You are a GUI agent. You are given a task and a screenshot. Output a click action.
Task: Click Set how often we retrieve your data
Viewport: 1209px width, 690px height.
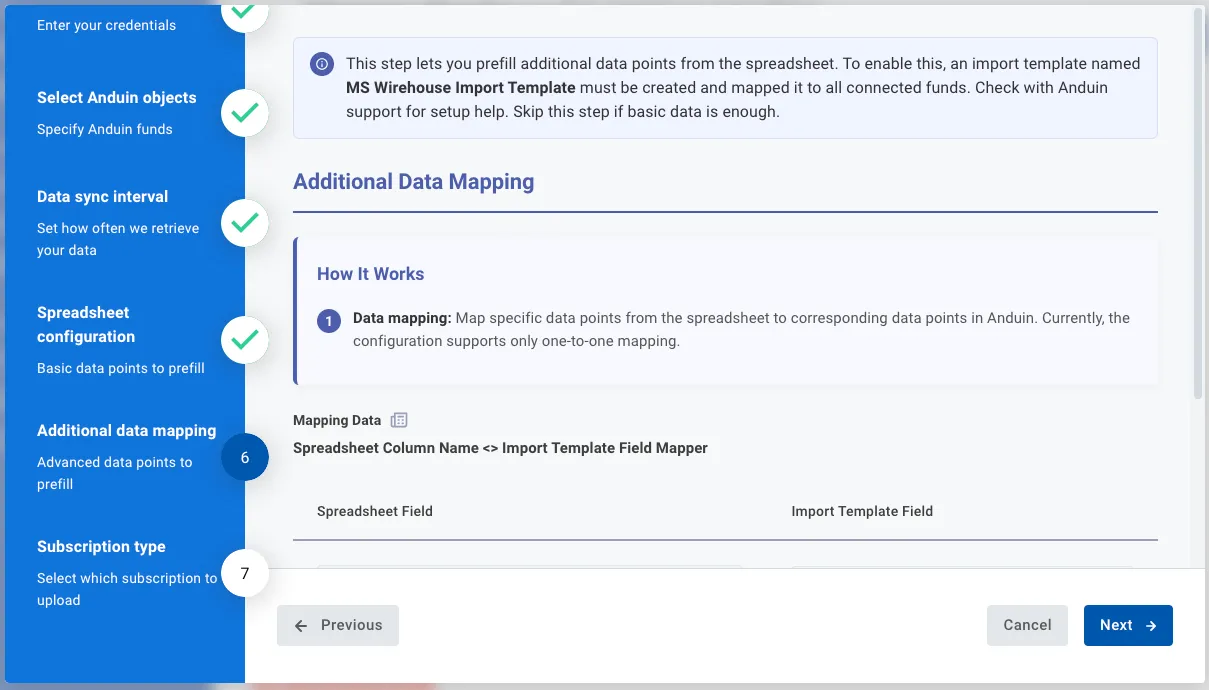[118, 239]
